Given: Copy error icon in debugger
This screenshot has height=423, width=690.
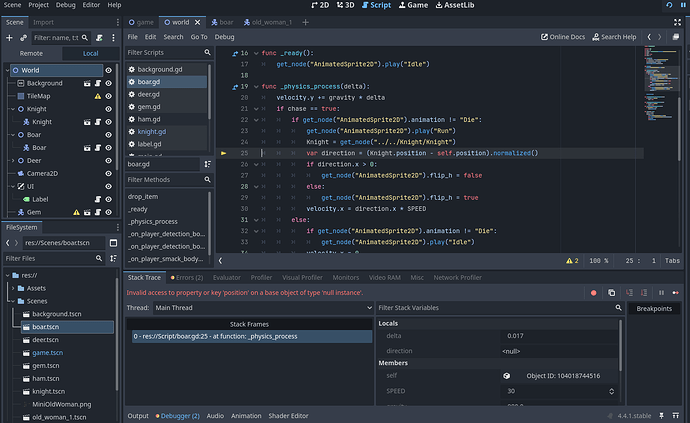Looking at the screenshot, I should (x=611, y=293).
